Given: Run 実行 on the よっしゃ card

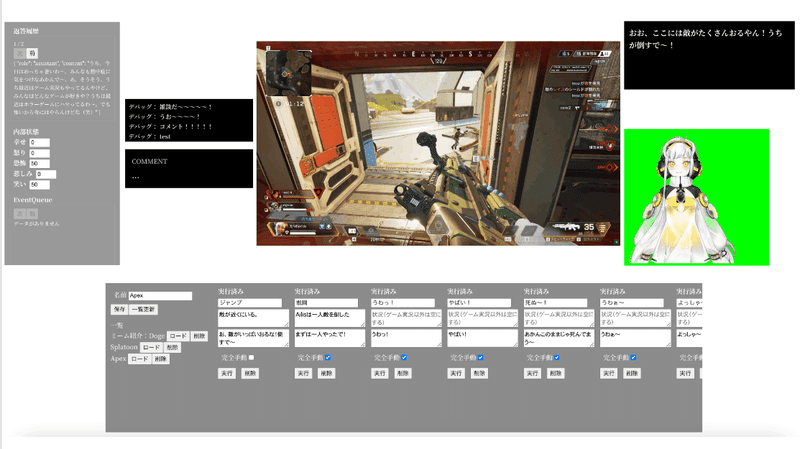Looking at the screenshot, I should point(685,373).
